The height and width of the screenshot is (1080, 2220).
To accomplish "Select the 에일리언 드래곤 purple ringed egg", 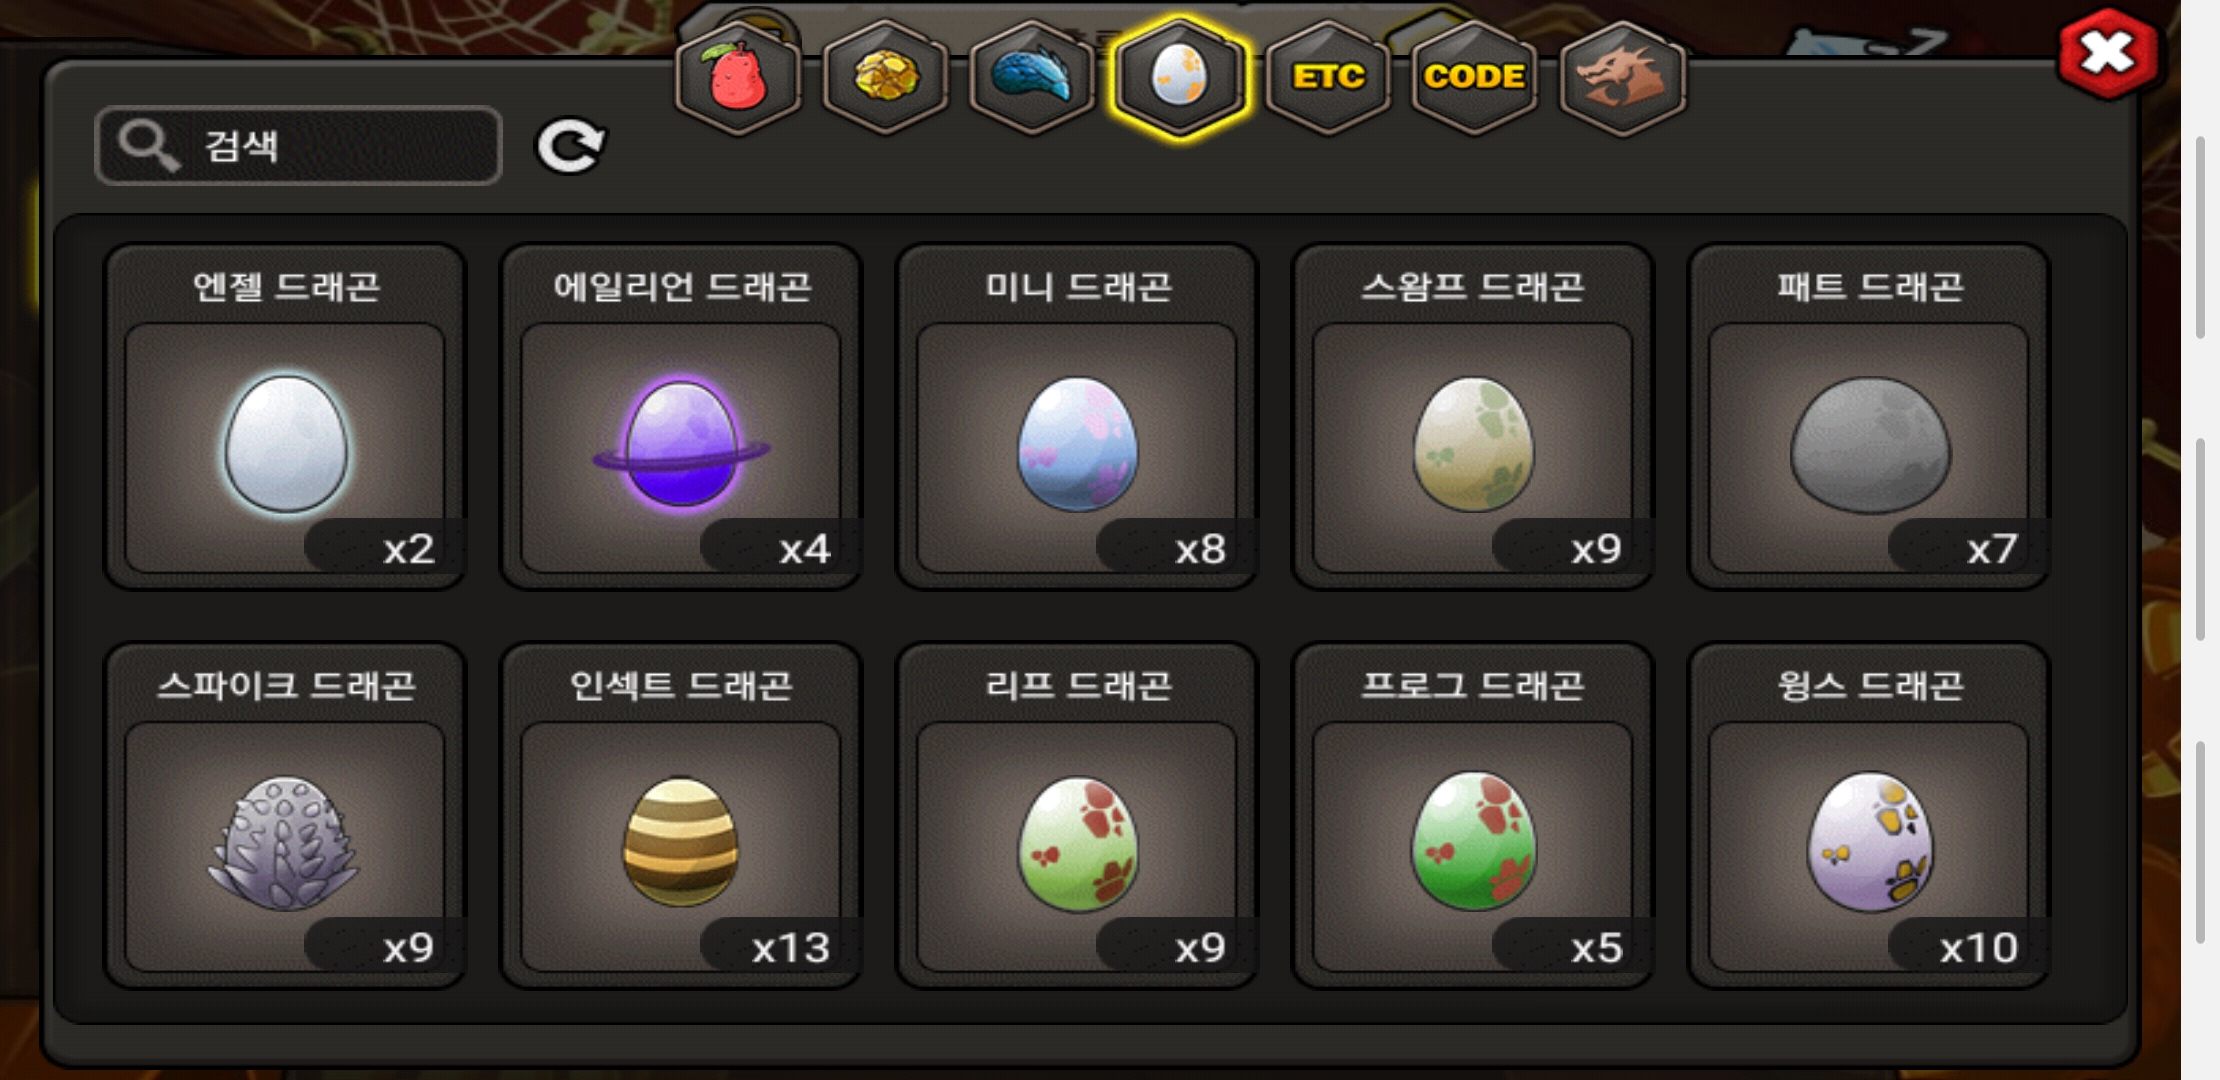I will pyautogui.click(x=681, y=417).
